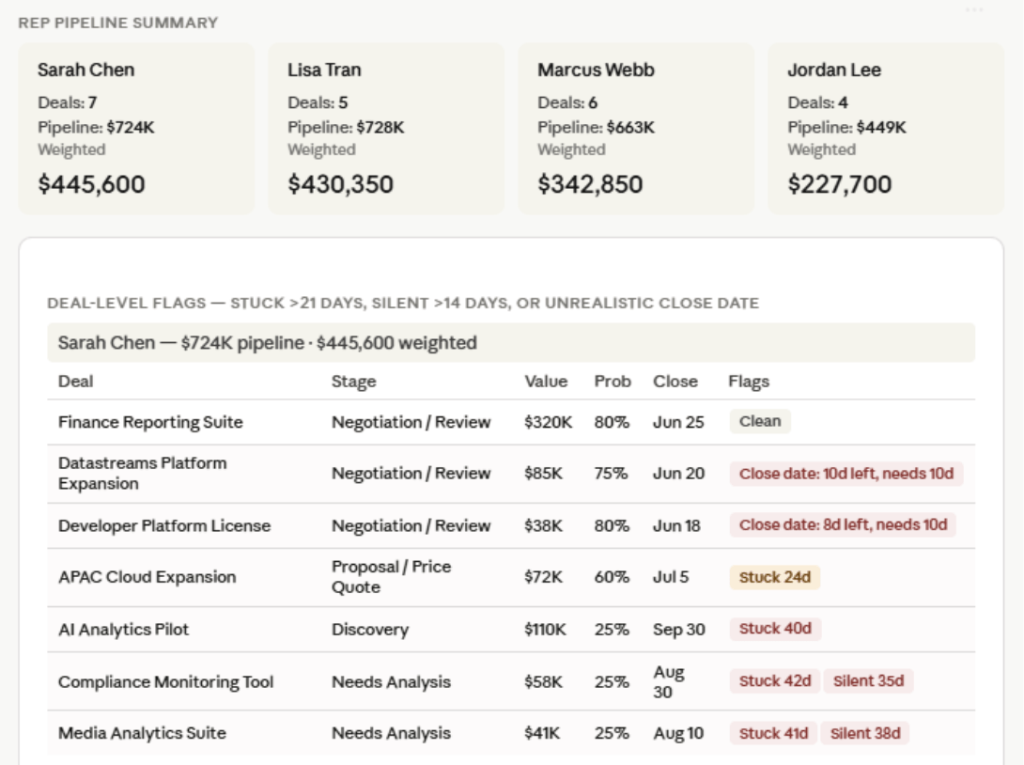1024x765 pixels.
Task: Click the Value column header
Action: 546,382
